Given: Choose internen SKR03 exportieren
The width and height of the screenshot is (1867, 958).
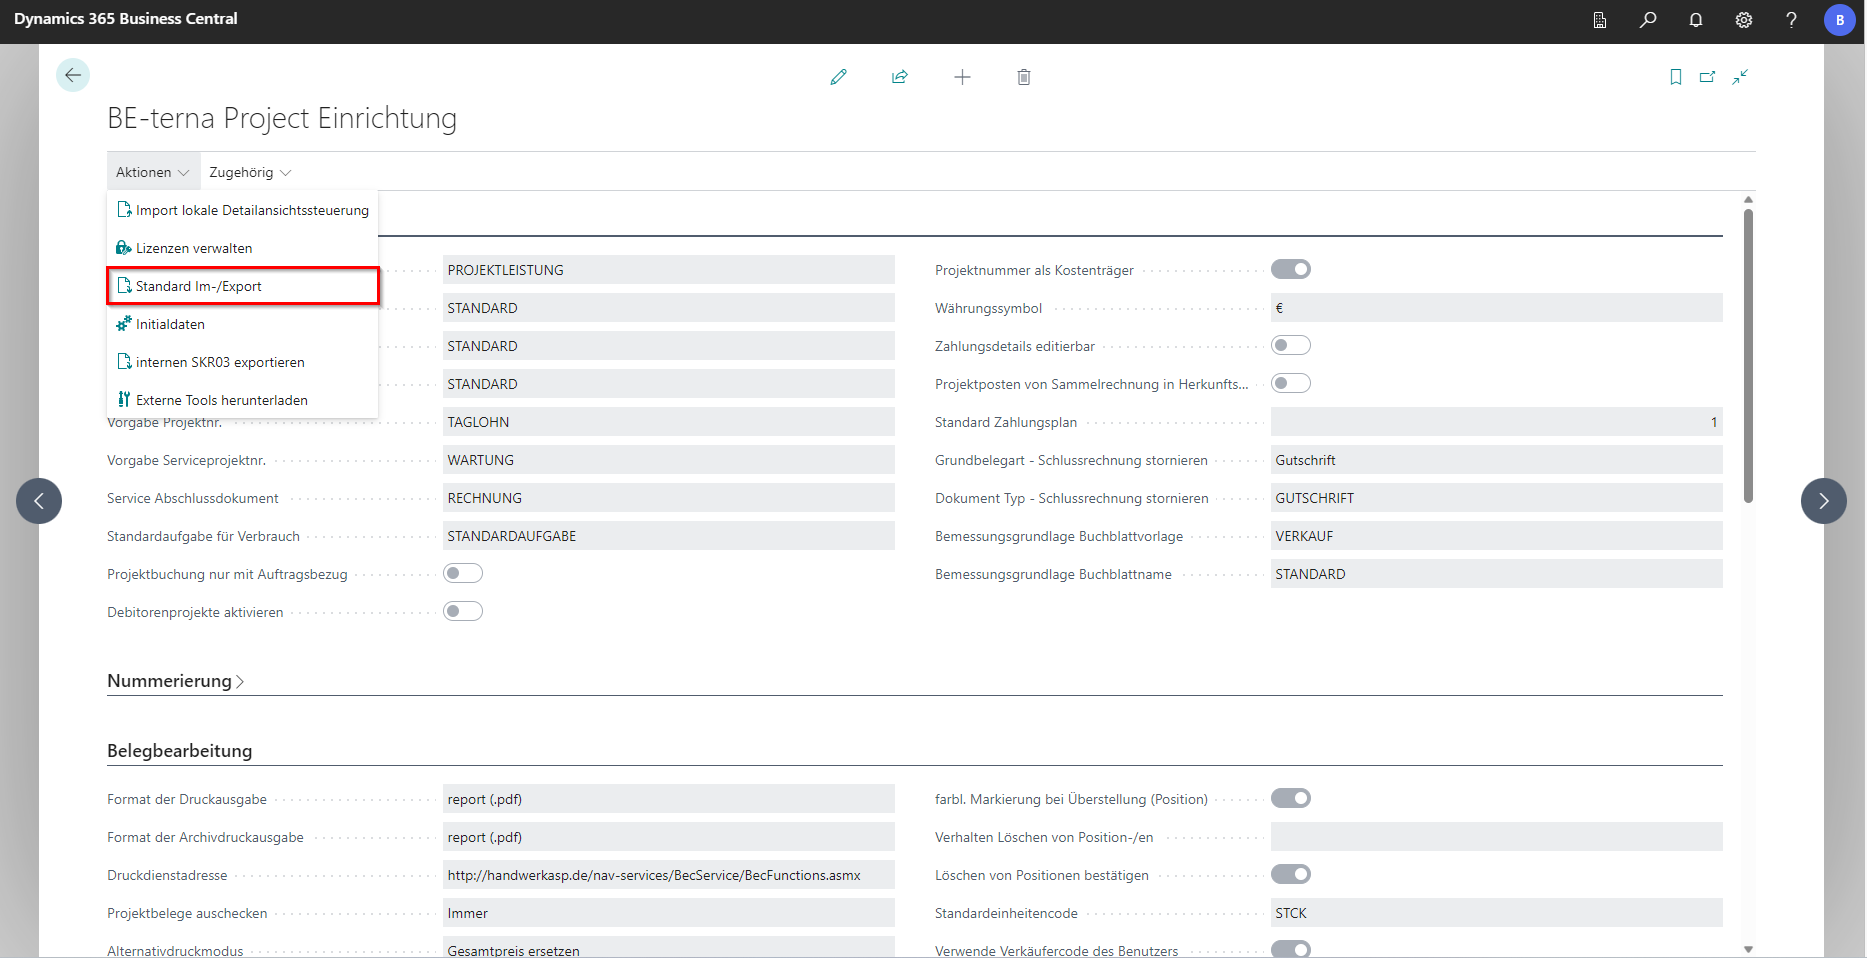Looking at the screenshot, I should pos(243,362).
